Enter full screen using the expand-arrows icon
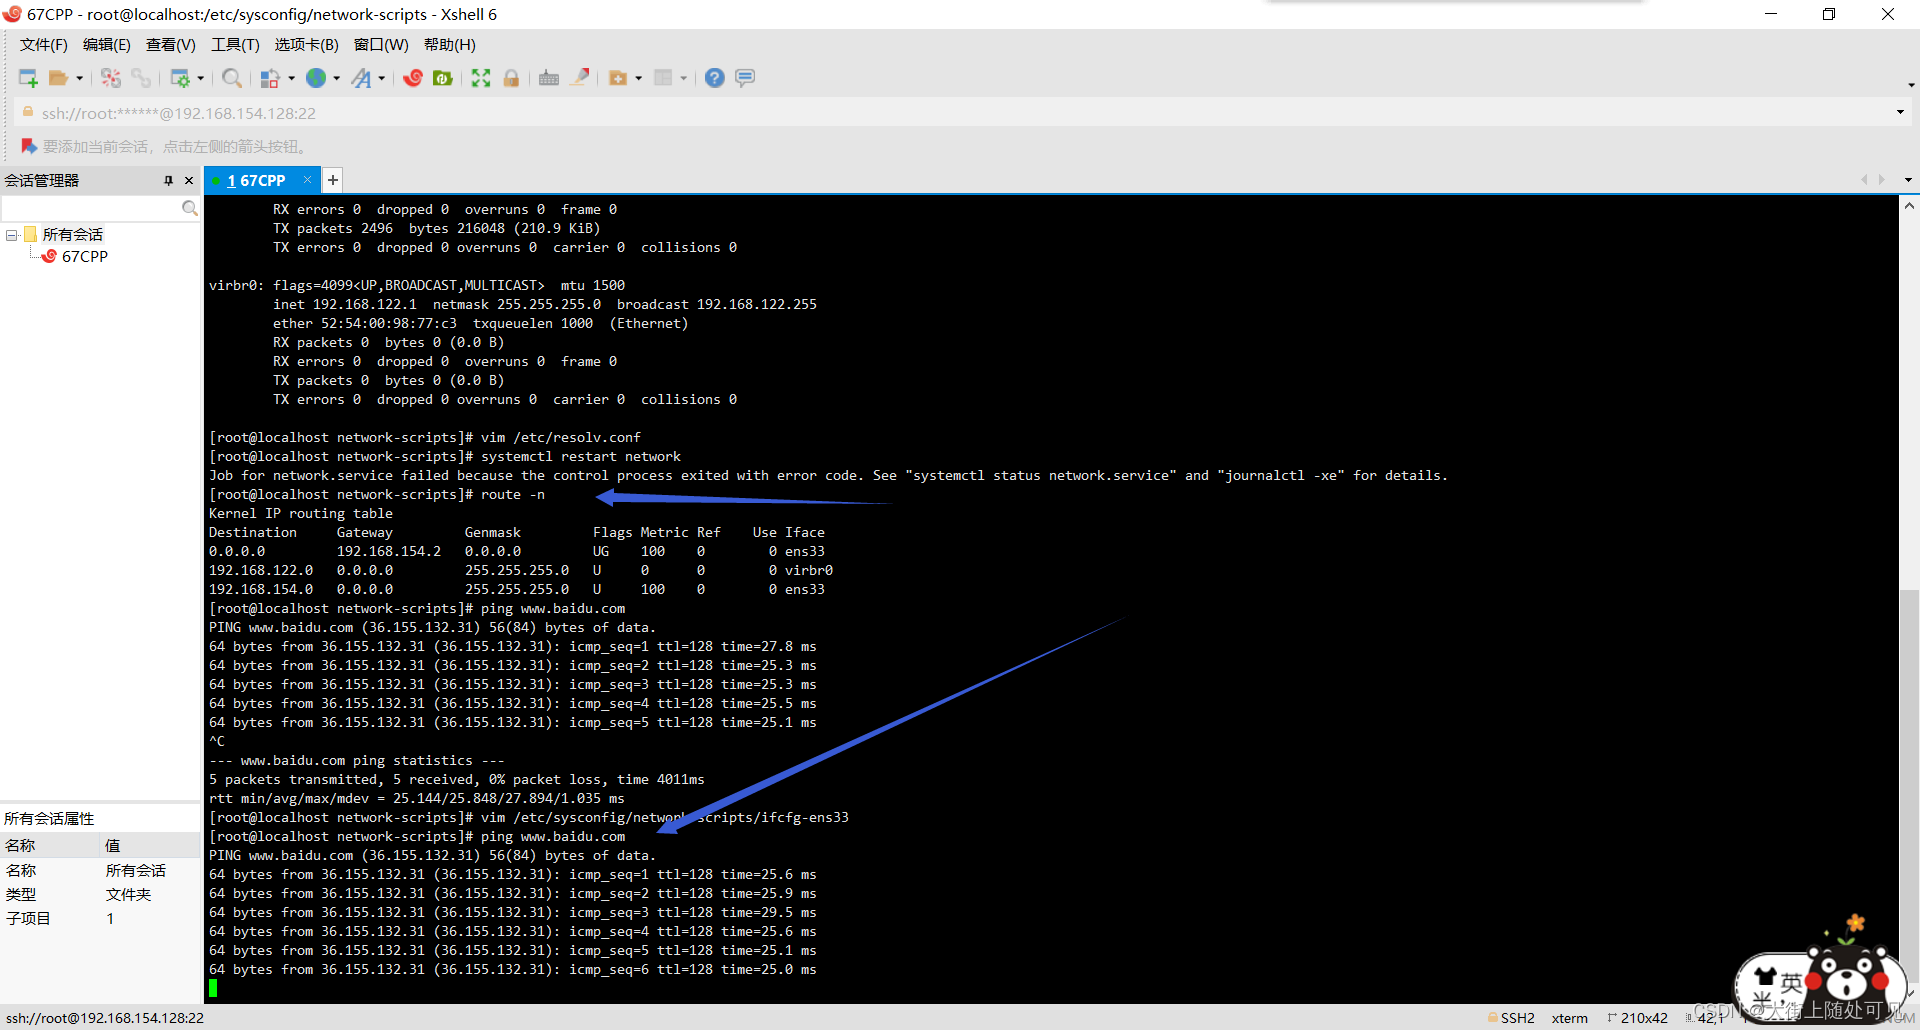 481,78
